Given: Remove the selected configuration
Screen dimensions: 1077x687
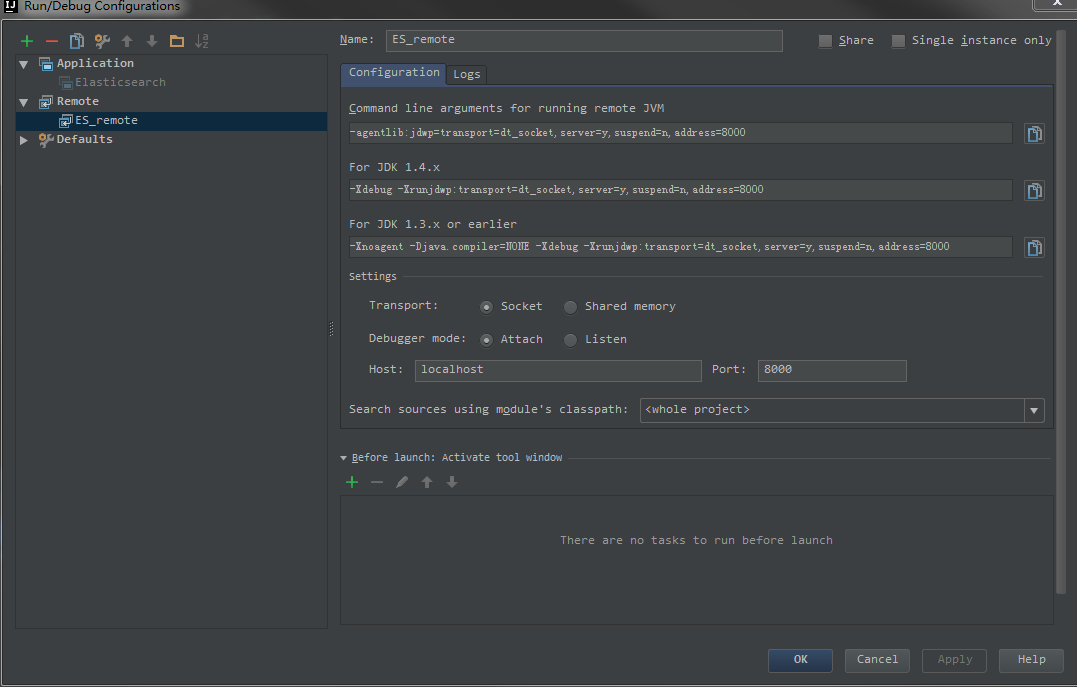Looking at the screenshot, I should (x=50, y=41).
